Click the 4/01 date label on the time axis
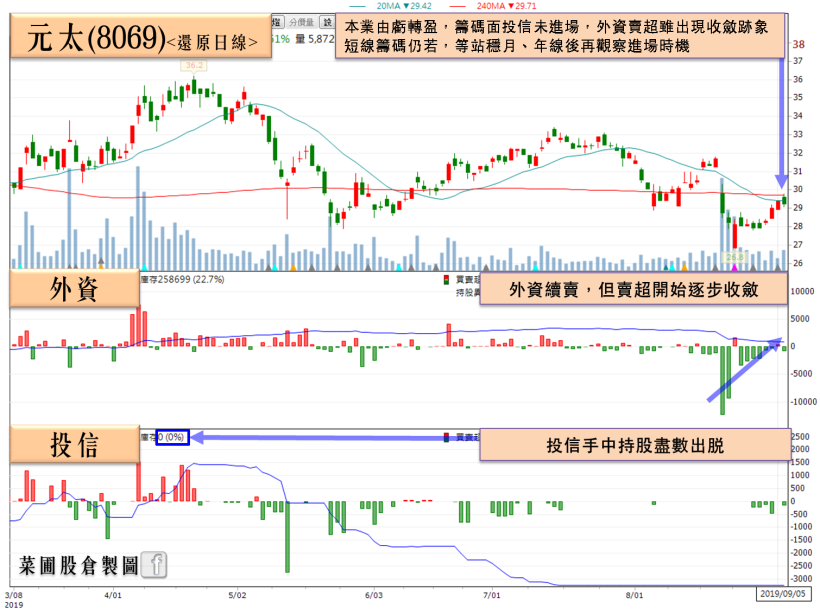820x609 pixels. tap(113, 595)
